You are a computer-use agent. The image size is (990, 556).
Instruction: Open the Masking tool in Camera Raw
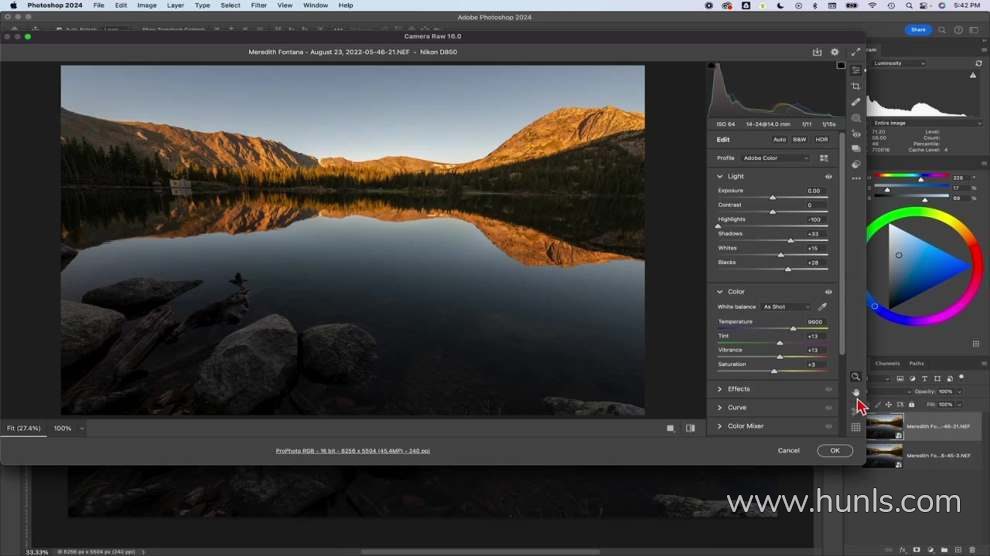coord(856,118)
